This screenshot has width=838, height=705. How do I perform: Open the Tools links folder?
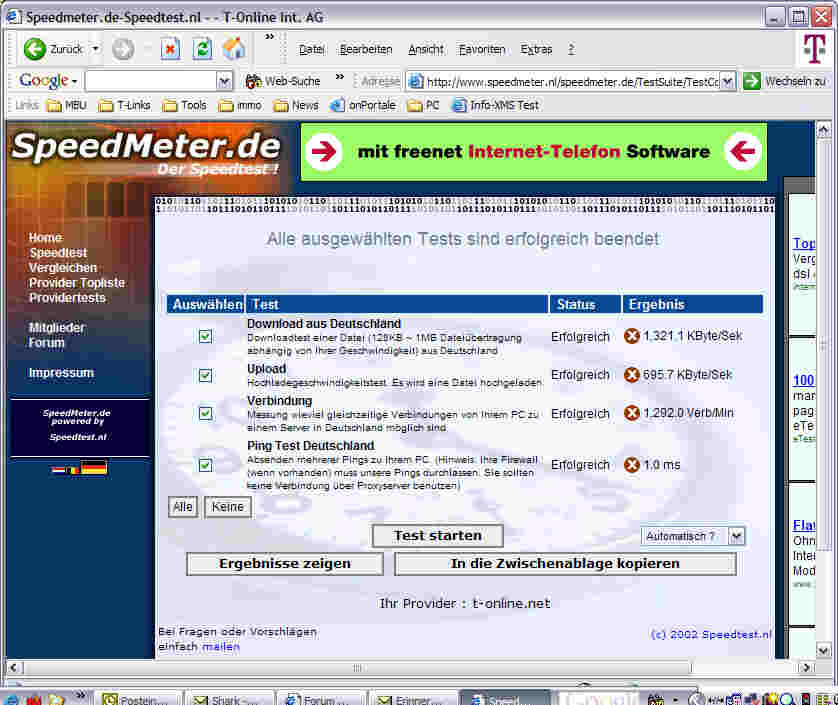[x=185, y=105]
